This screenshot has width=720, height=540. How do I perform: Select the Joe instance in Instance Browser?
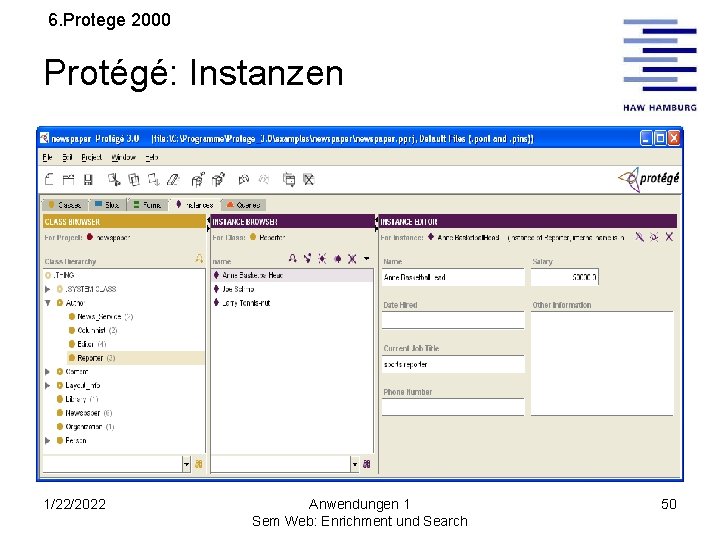[234, 289]
